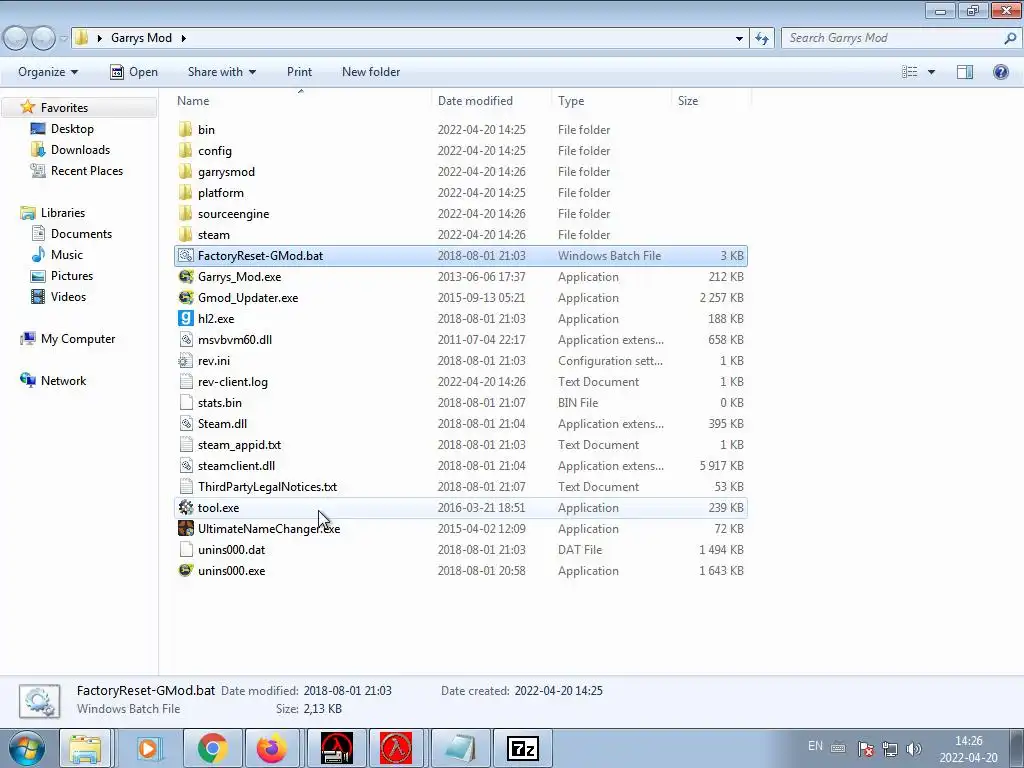Click the UltimateNameChanger.exe icon
Image resolution: width=1024 pixels, height=768 pixels.
185,528
